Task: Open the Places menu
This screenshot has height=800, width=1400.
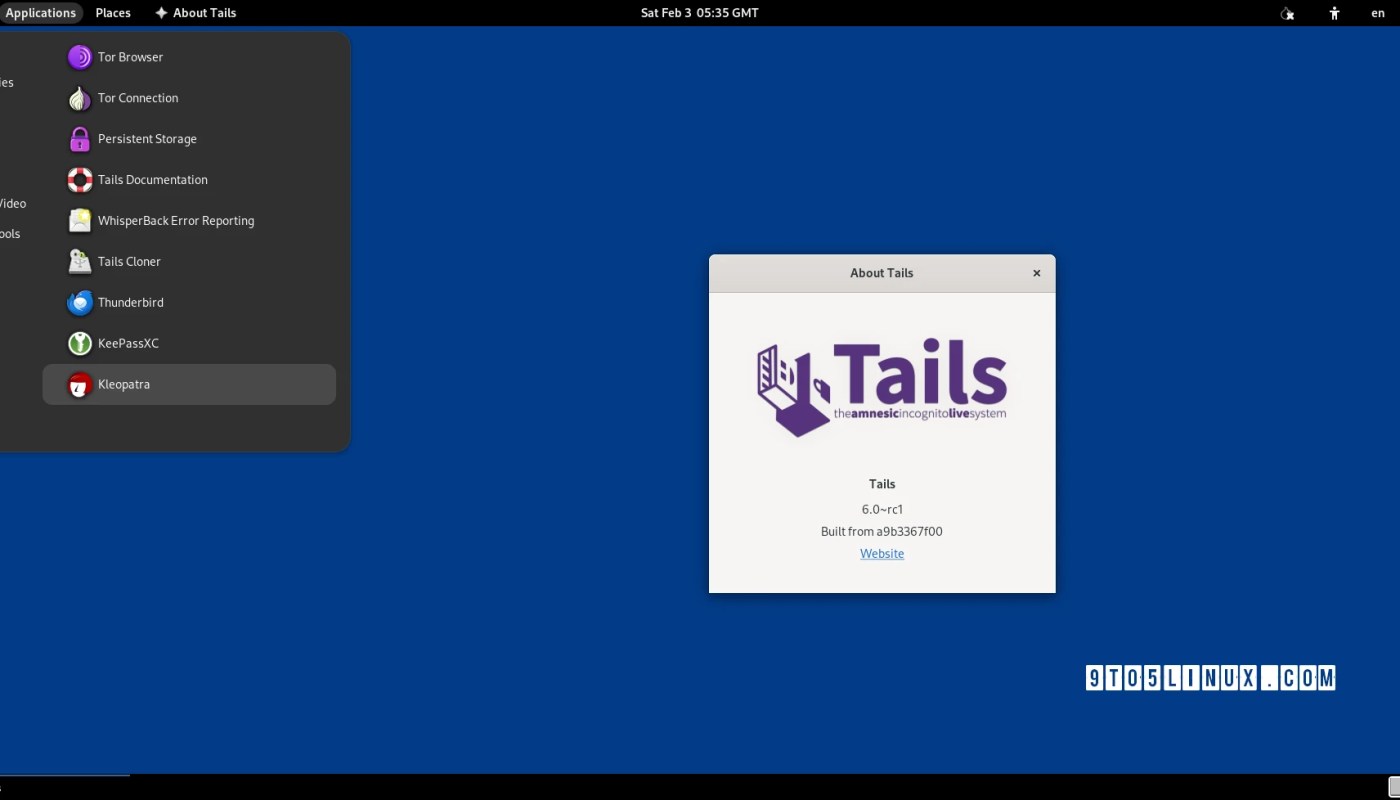Action: coord(113,13)
